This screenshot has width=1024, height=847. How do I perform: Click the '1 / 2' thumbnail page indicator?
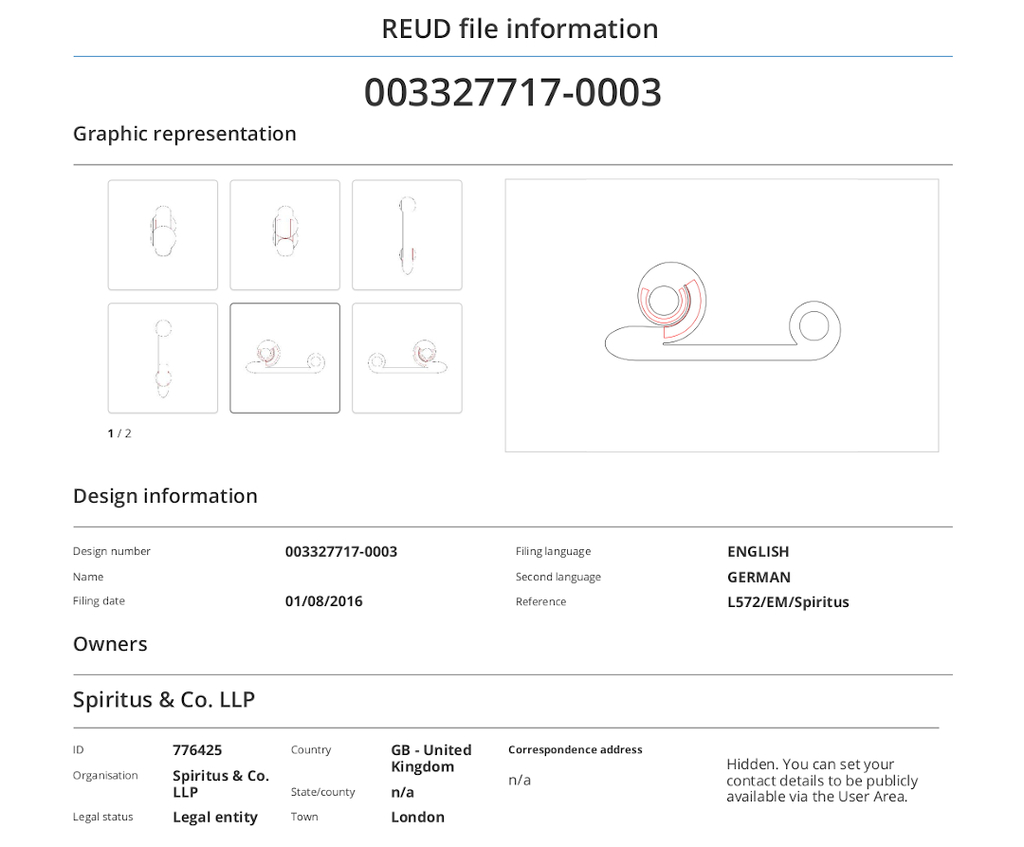[x=120, y=433]
